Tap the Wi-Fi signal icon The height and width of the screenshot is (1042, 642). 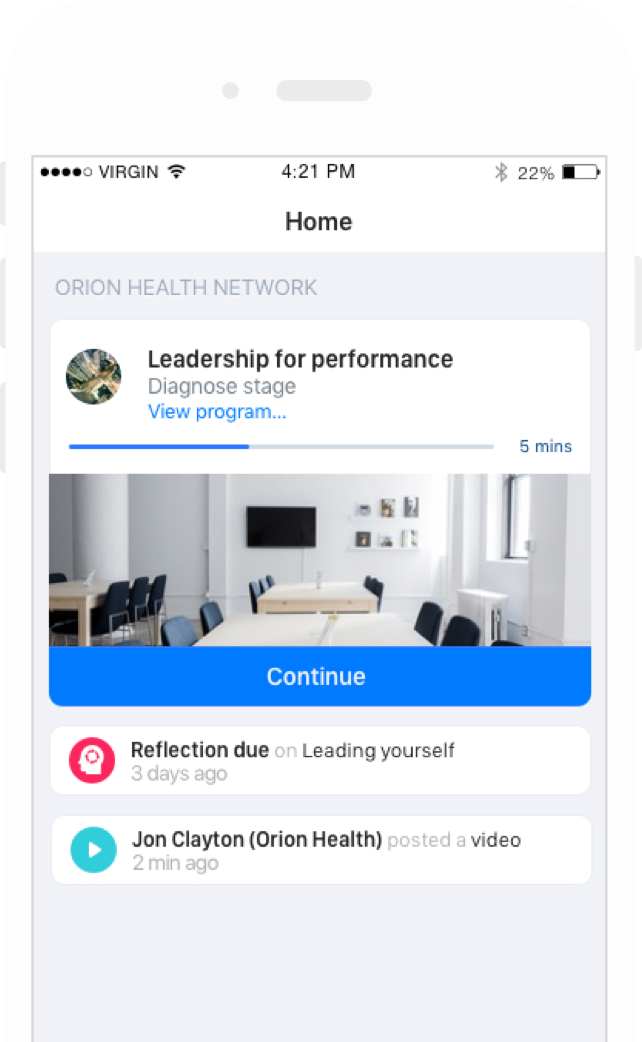click(x=176, y=171)
